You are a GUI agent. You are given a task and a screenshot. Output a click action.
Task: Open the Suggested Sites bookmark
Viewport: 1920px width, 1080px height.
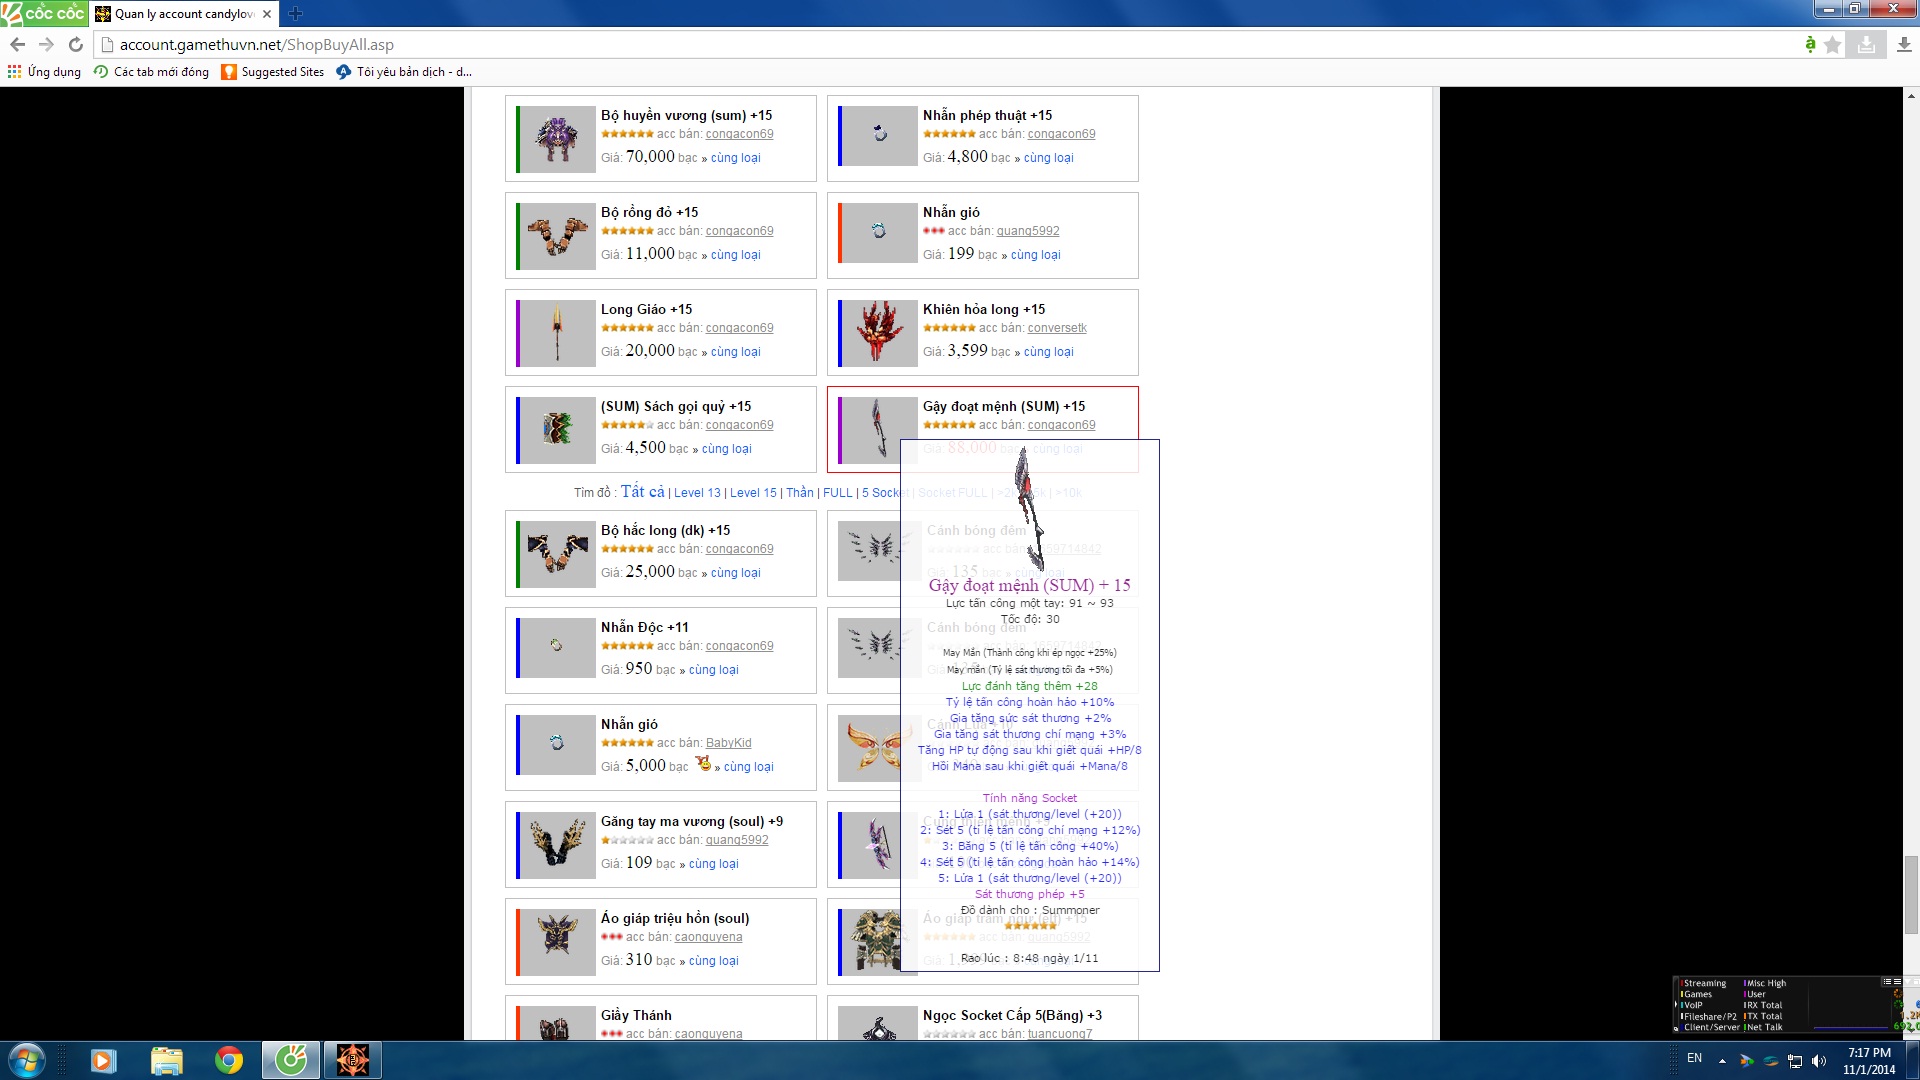(x=273, y=72)
